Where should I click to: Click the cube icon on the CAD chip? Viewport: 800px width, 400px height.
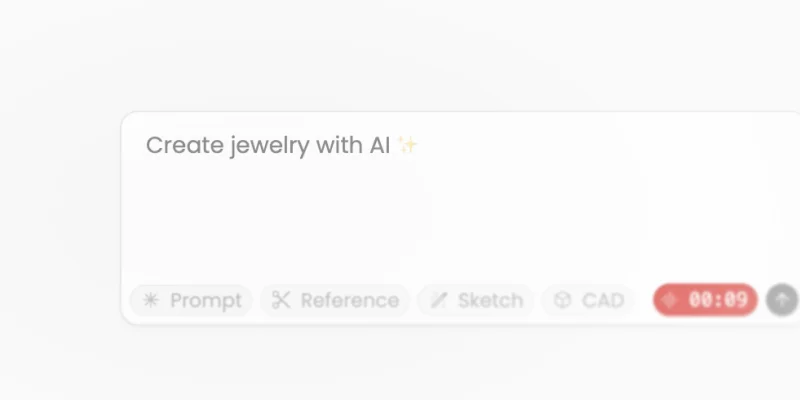(562, 300)
